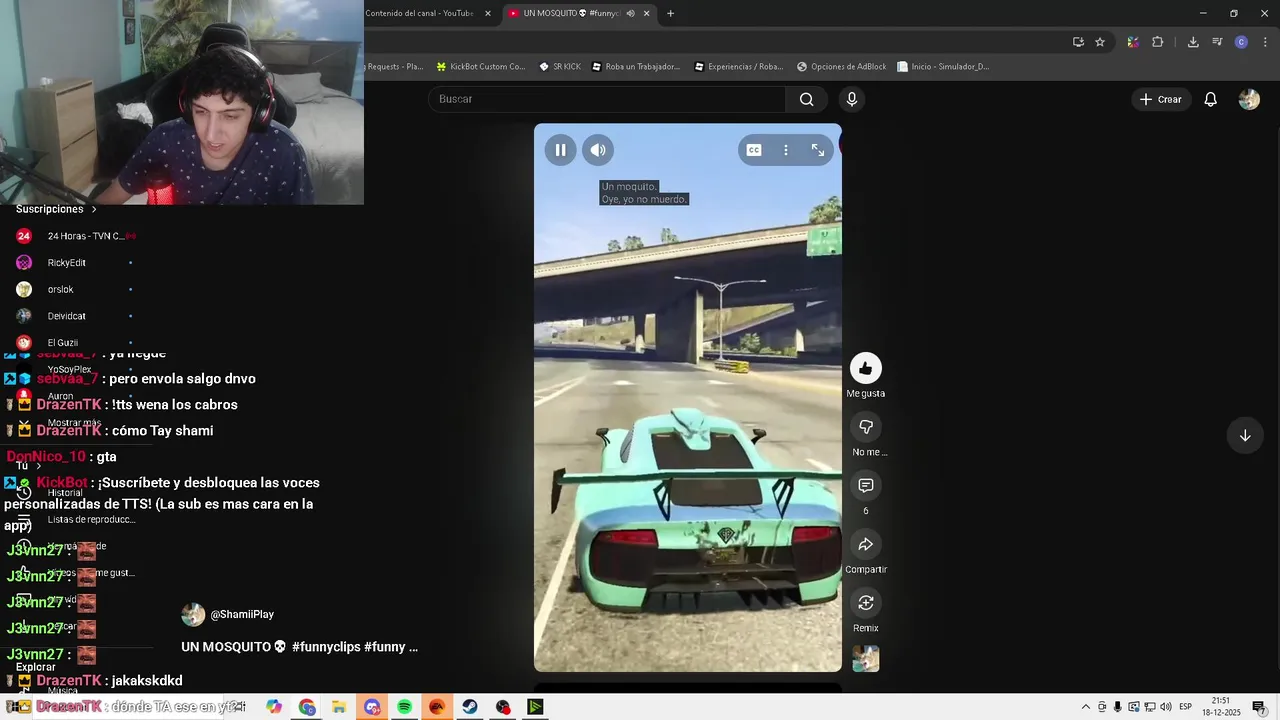Switch to Contenido del canal tab

coord(420,13)
